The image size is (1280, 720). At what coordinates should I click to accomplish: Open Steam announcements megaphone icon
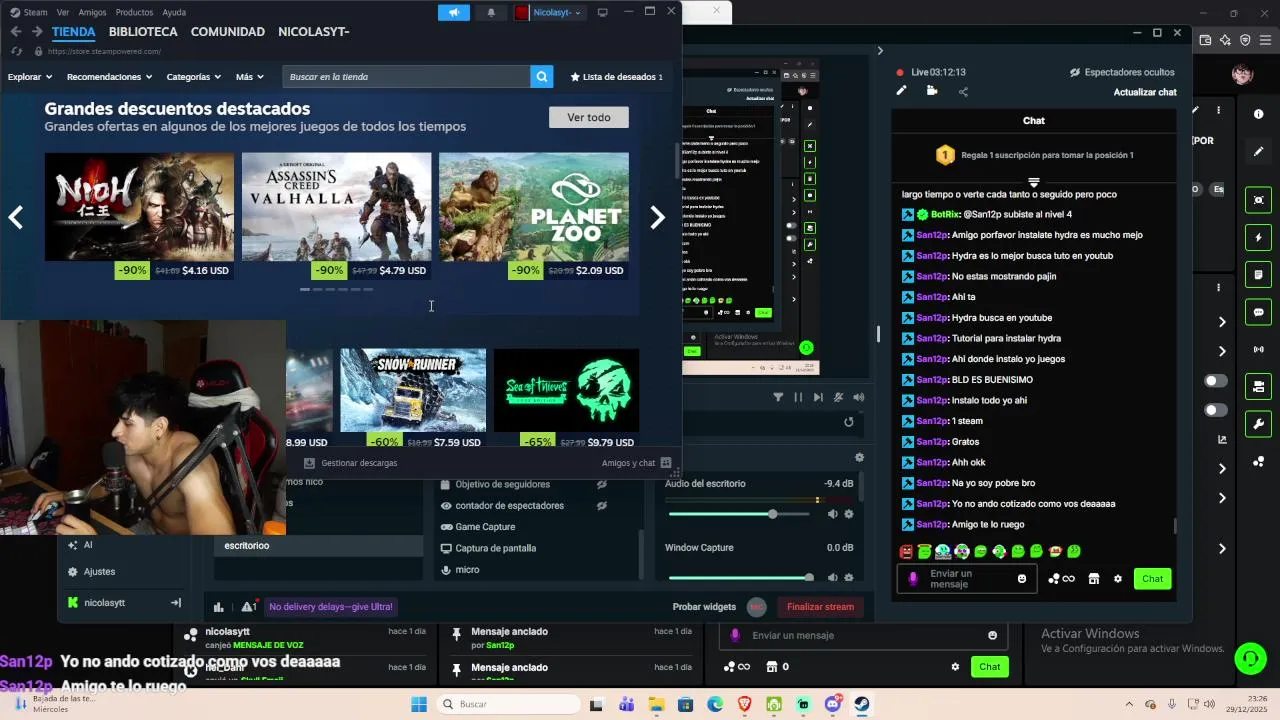(454, 12)
